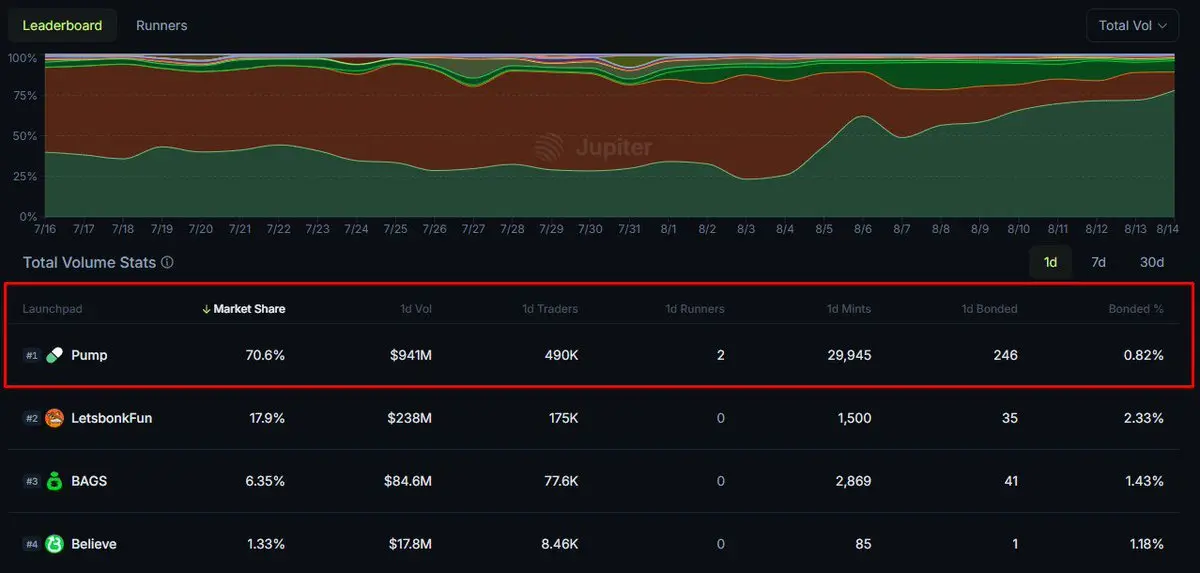
Task: Click LetsbonkFun's 17.9% market share
Action: pyautogui.click(x=267, y=418)
